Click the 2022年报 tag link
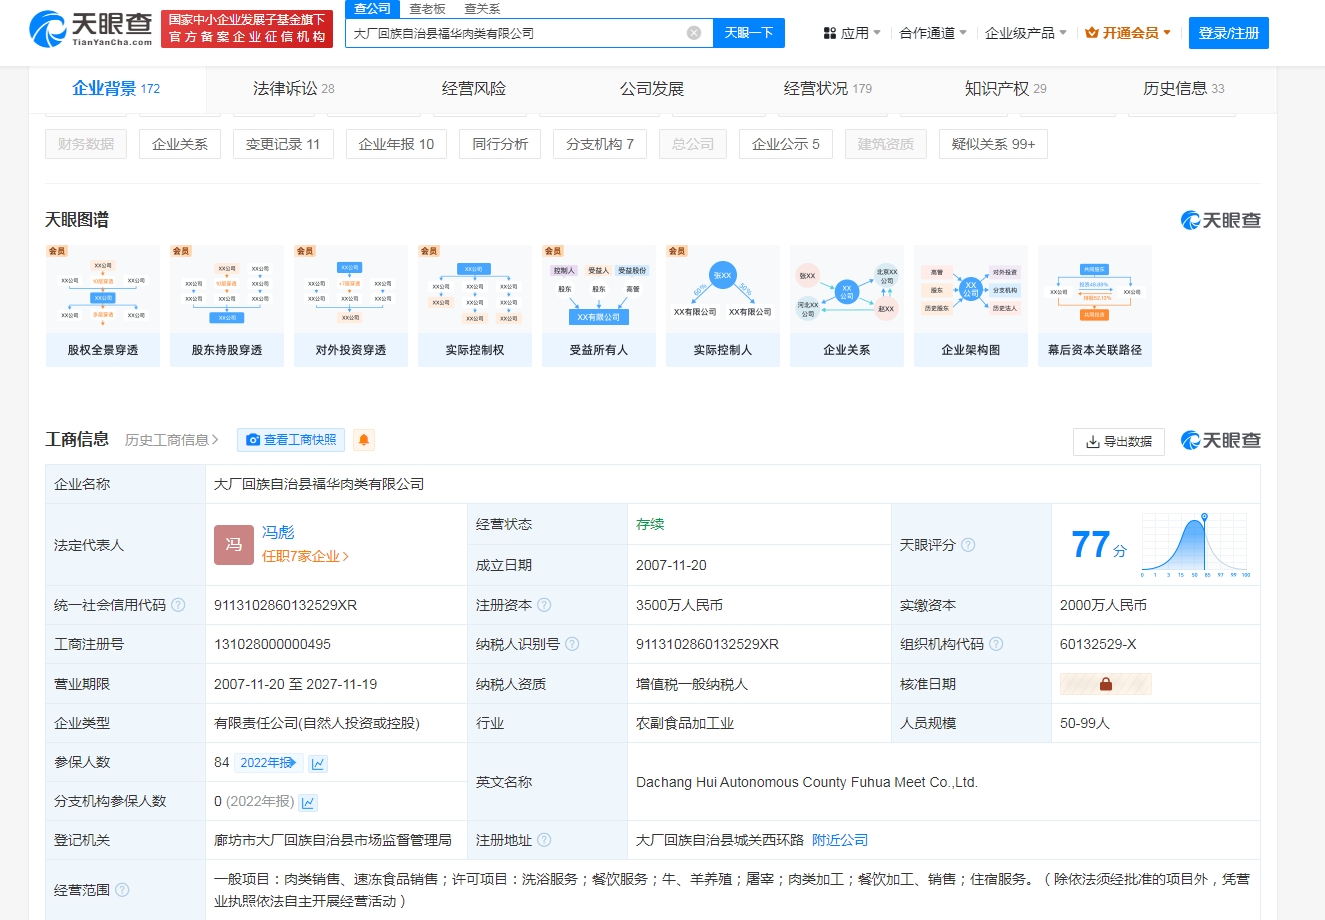The width and height of the screenshot is (1325, 920). point(268,763)
